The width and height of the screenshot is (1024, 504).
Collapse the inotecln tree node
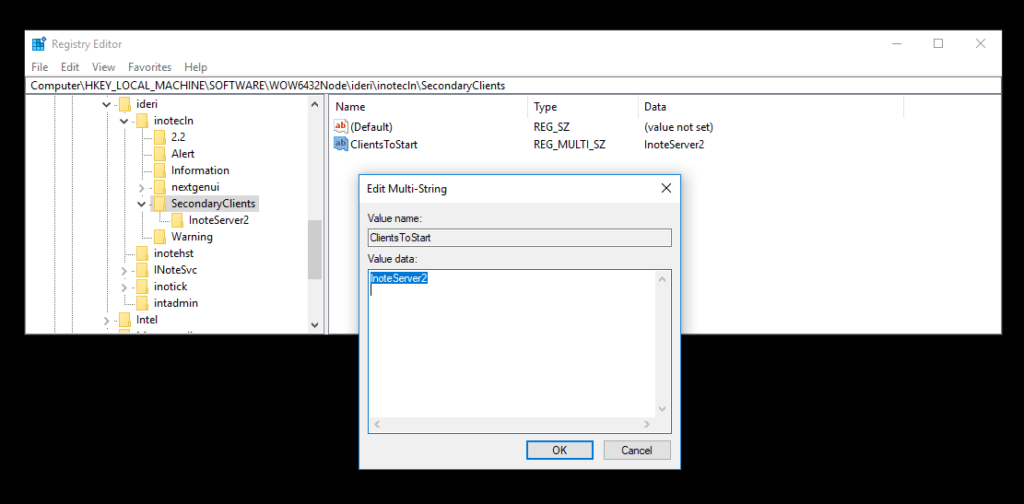124,121
